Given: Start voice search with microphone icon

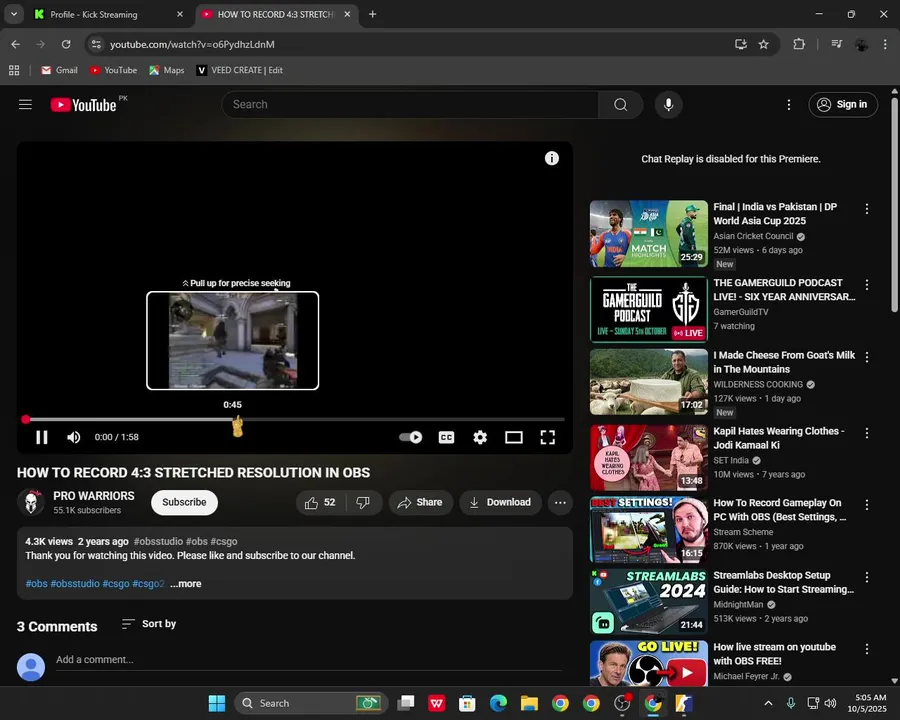Looking at the screenshot, I should 668,104.
